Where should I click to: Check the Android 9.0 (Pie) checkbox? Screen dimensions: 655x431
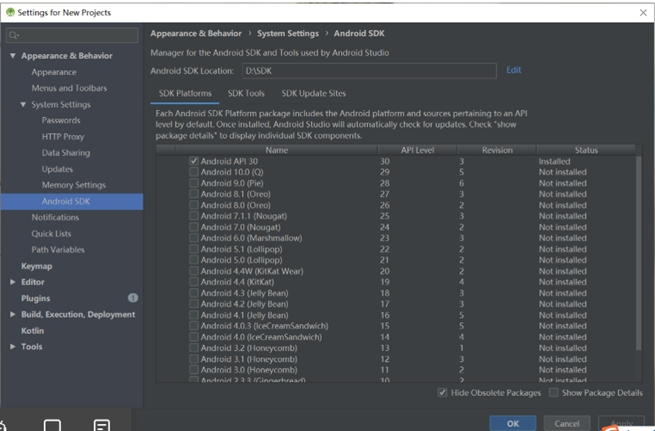click(x=194, y=183)
